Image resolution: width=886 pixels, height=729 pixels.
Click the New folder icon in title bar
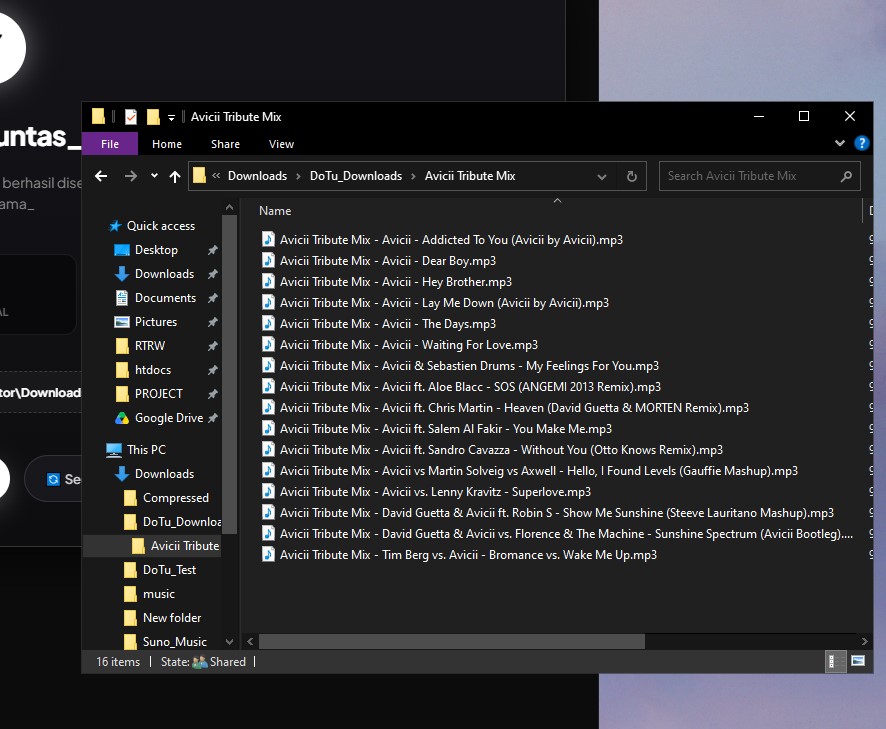click(153, 117)
